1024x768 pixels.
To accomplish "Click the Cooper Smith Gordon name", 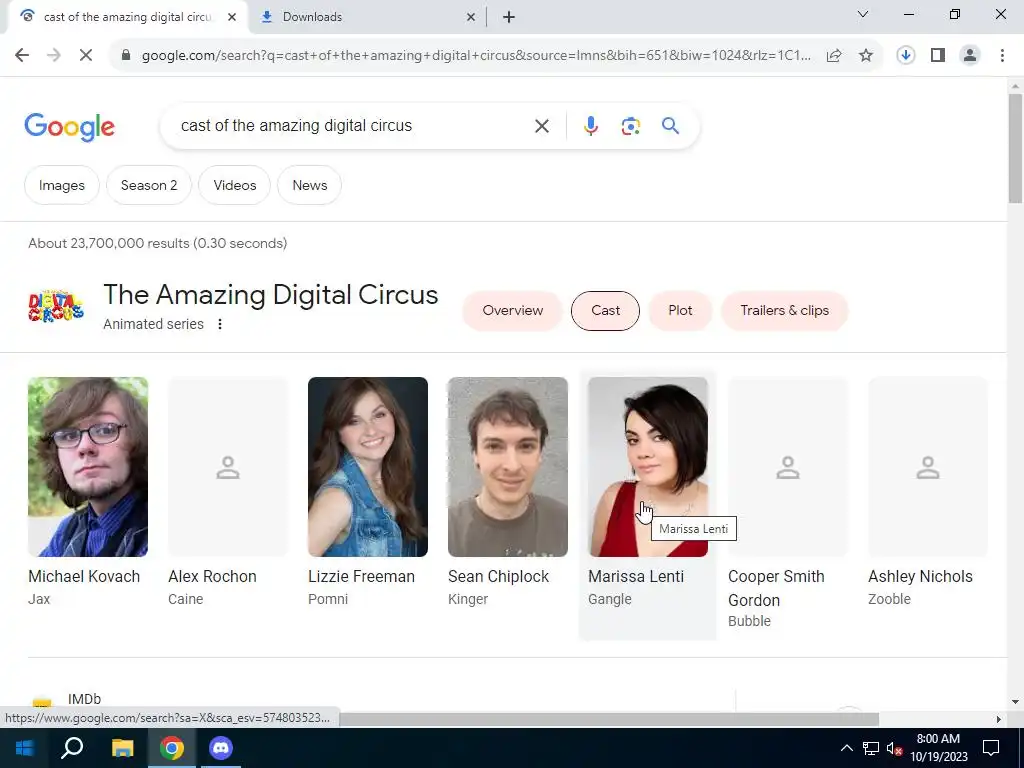I will coord(776,588).
